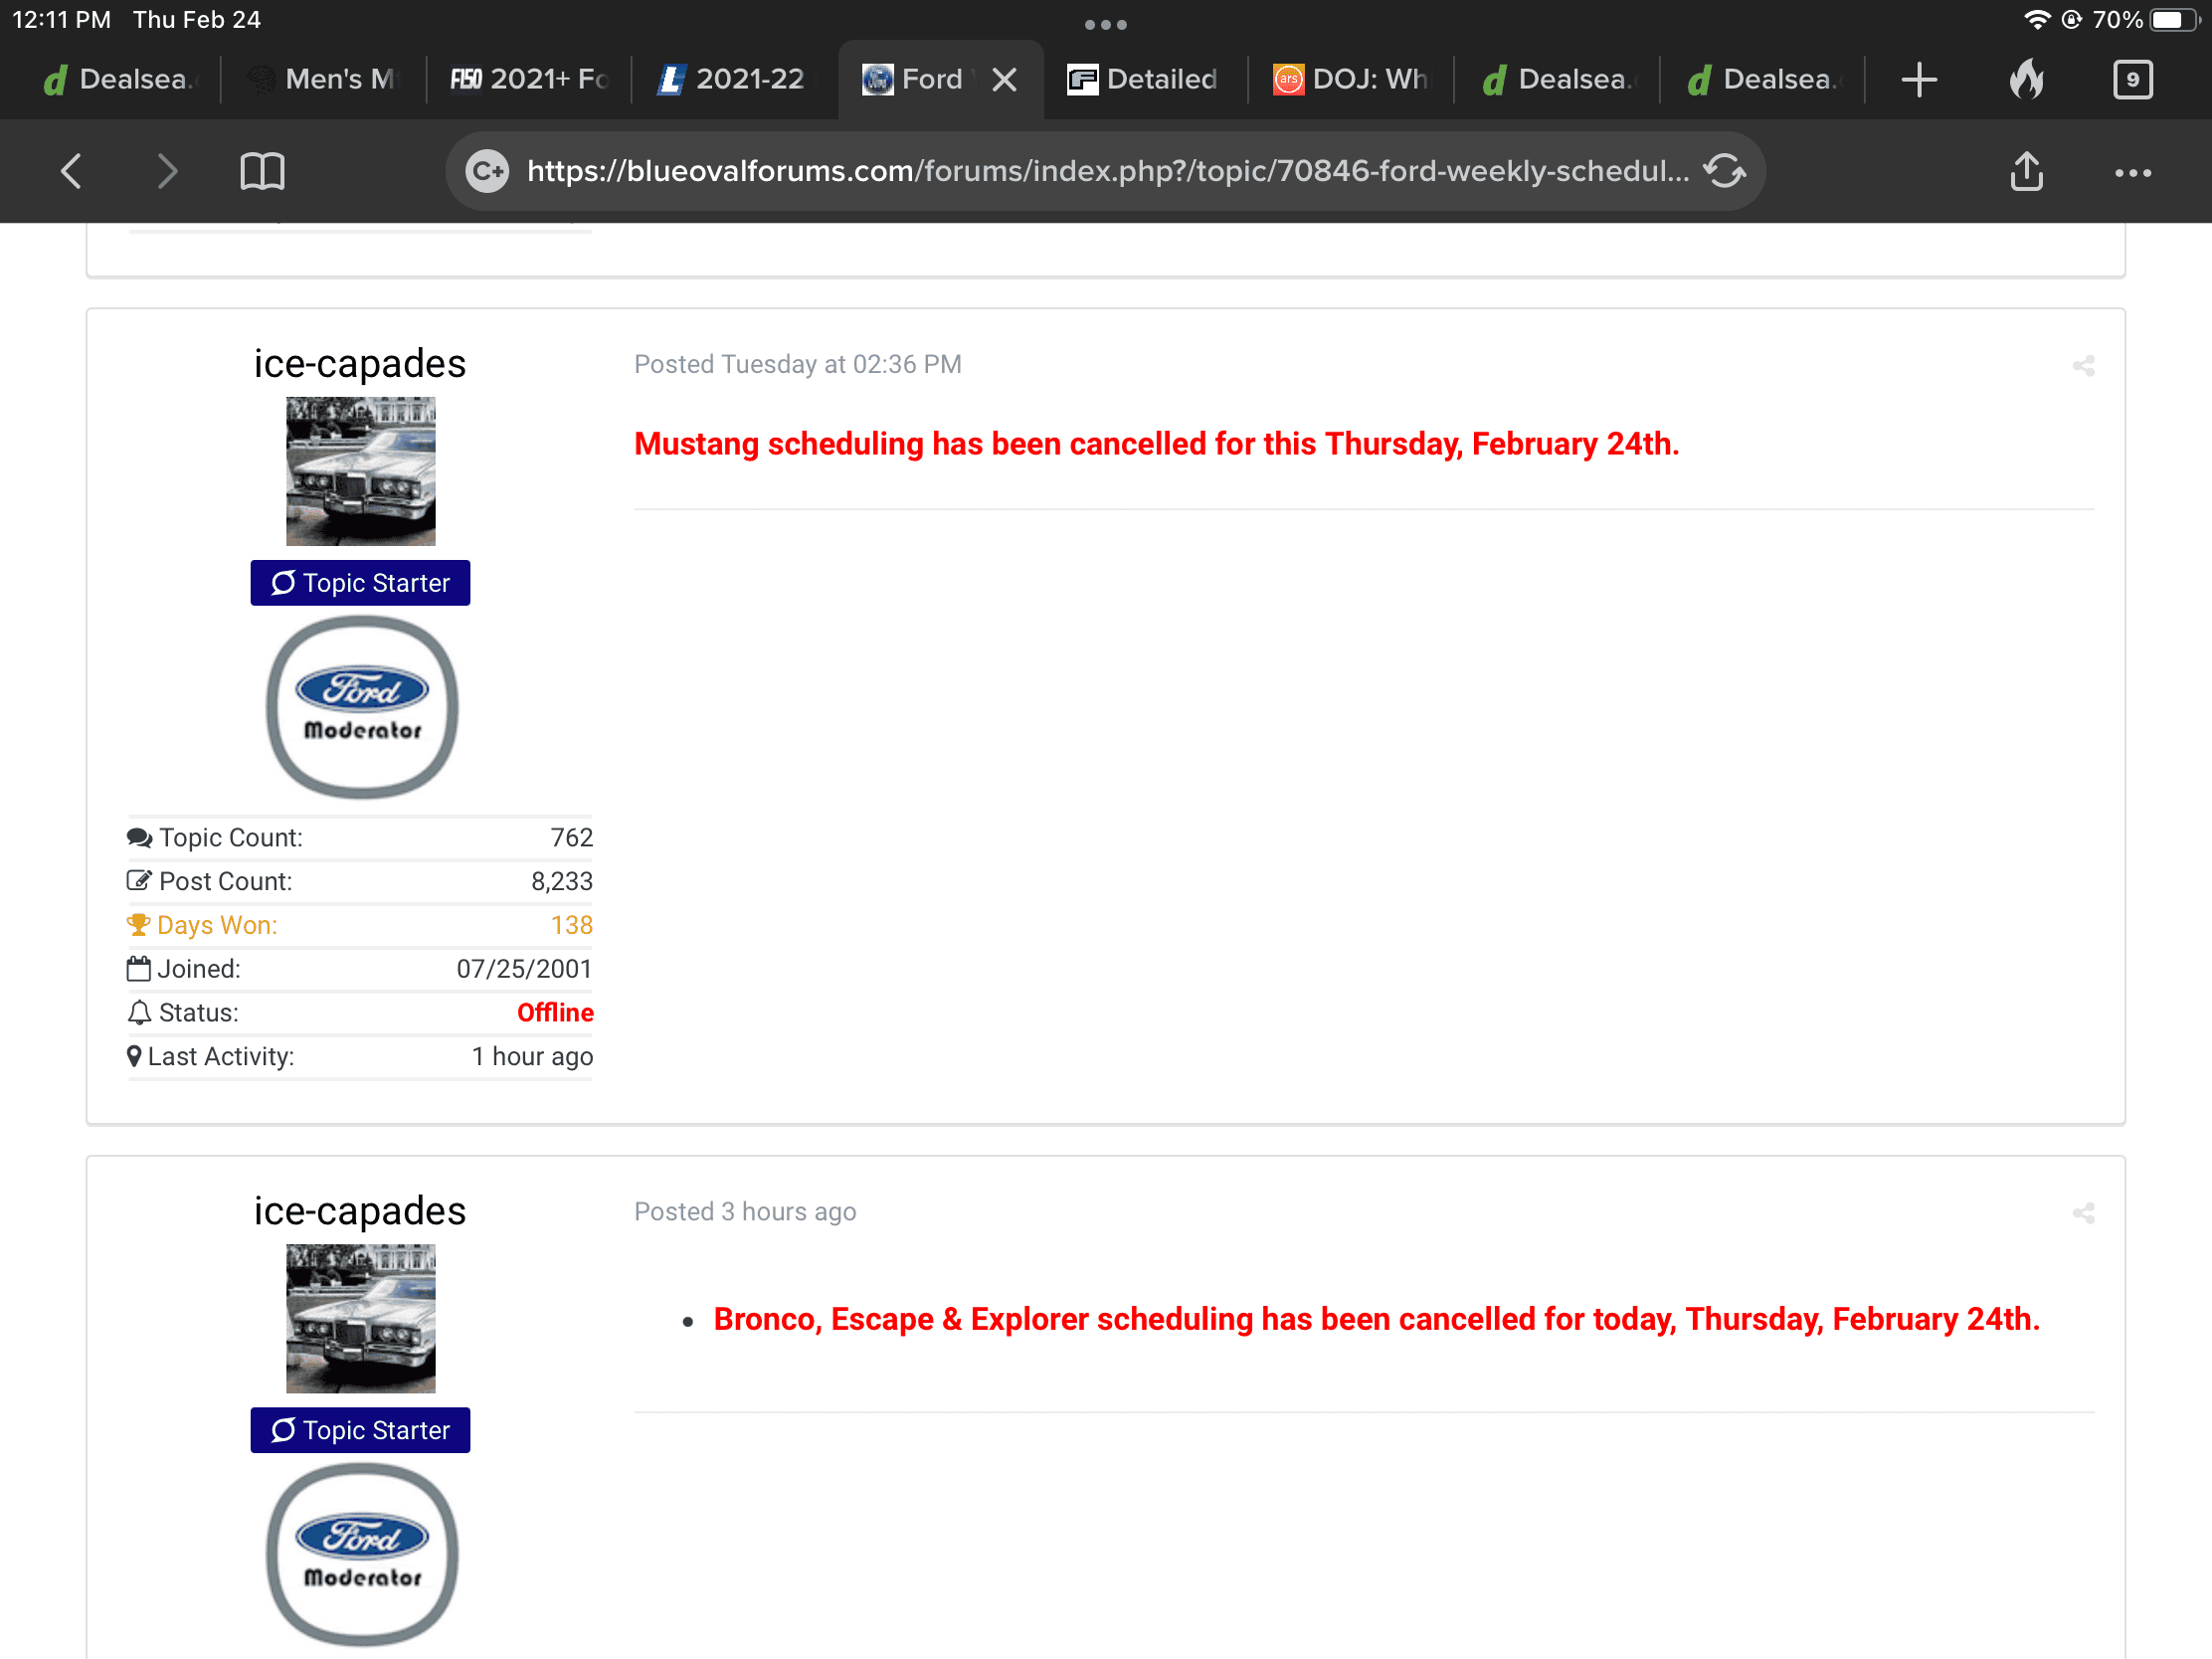Open the tab overview showing 9 tabs
2212x1659 pixels.
[x=2132, y=79]
